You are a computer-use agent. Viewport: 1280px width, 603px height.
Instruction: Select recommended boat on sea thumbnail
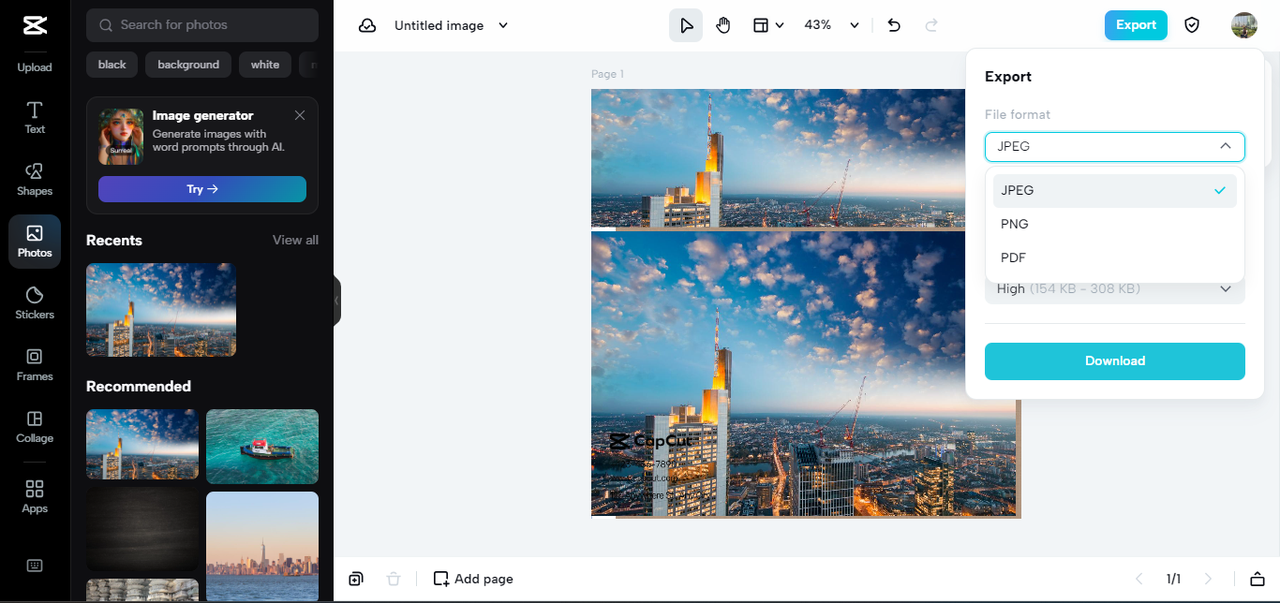click(x=262, y=447)
